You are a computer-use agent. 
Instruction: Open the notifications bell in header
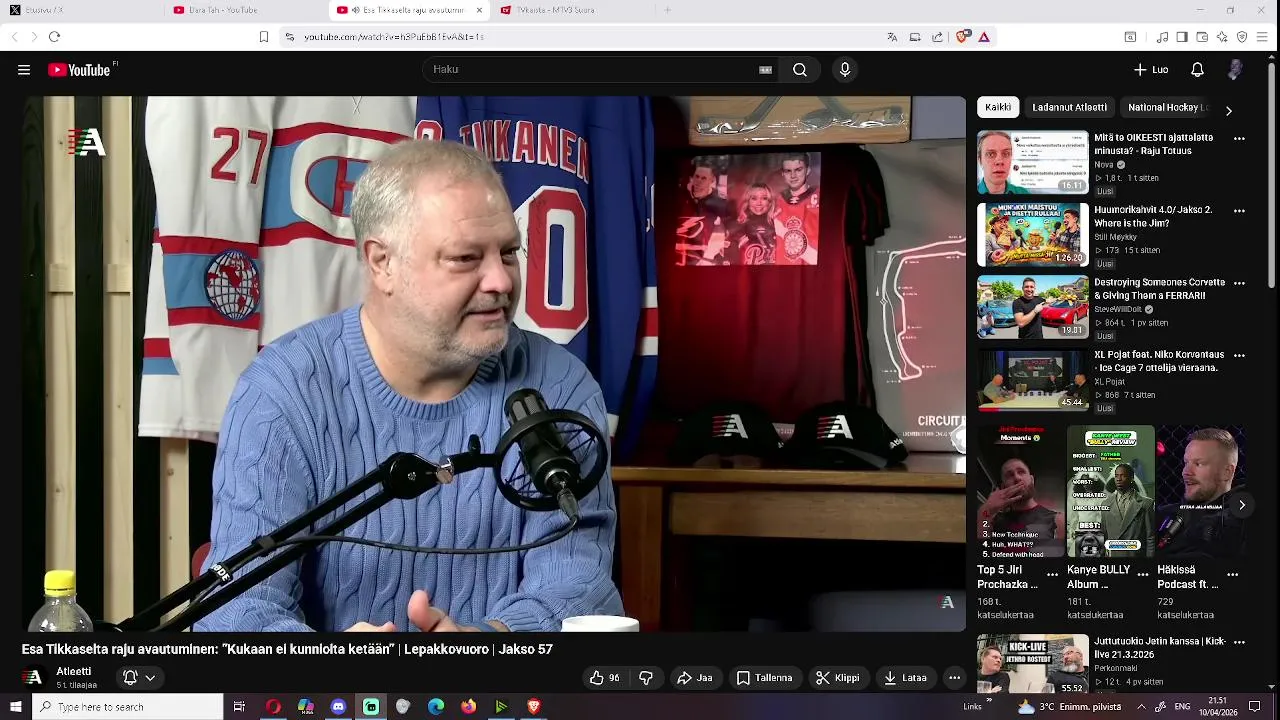tap(1197, 70)
